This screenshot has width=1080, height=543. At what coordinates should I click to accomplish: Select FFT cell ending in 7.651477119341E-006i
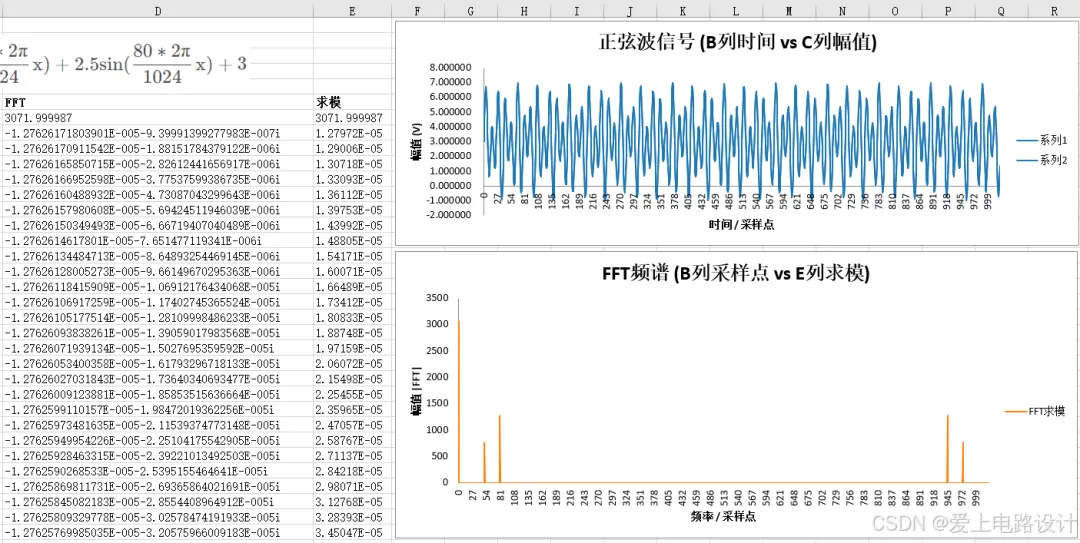pyautogui.click(x=157, y=240)
